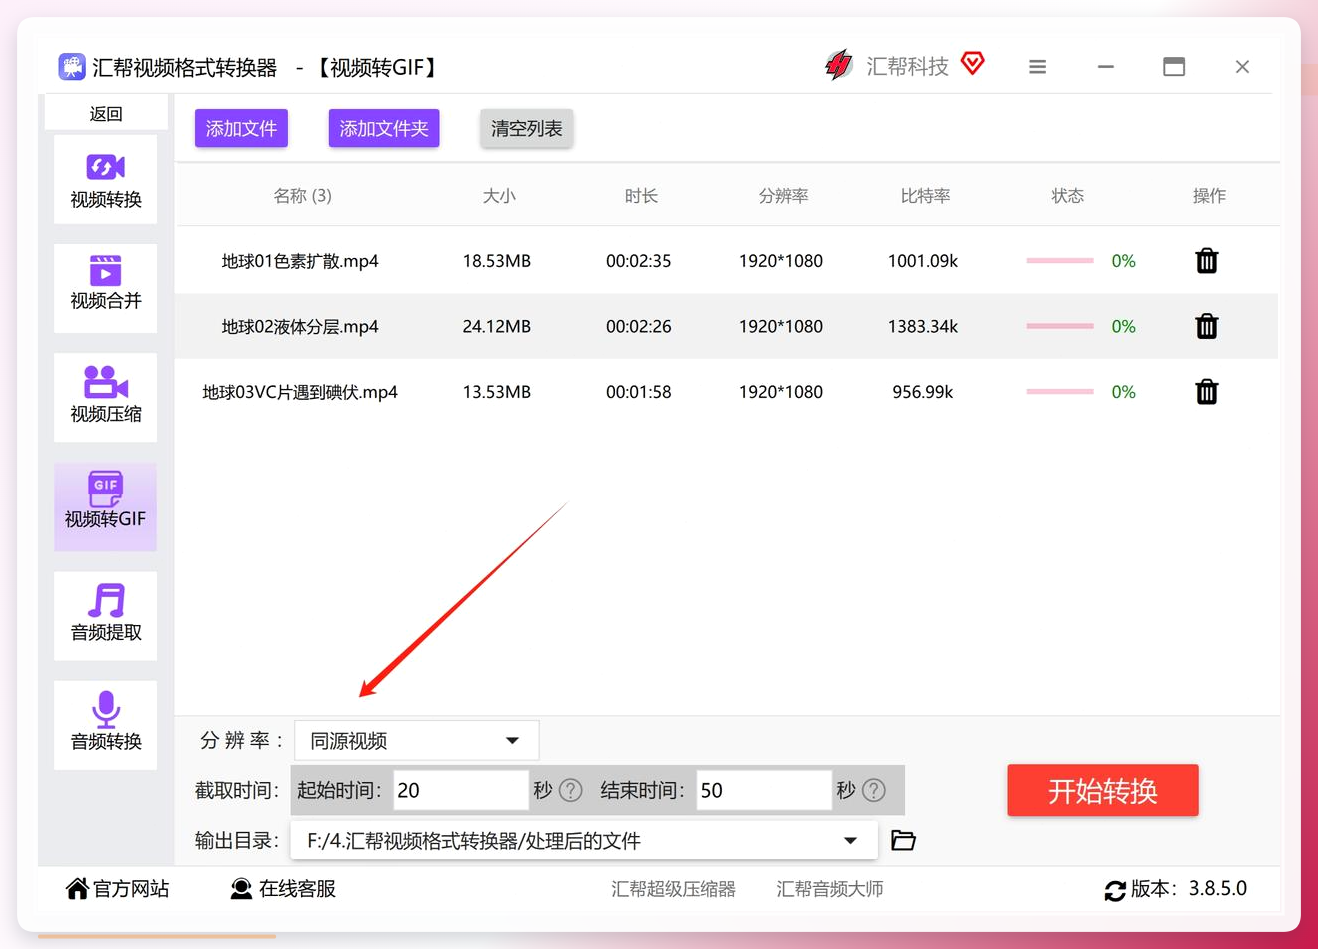1318x949 pixels.
Task: Select file name 地球01色素扩散.mp4
Action: (300, 261)
